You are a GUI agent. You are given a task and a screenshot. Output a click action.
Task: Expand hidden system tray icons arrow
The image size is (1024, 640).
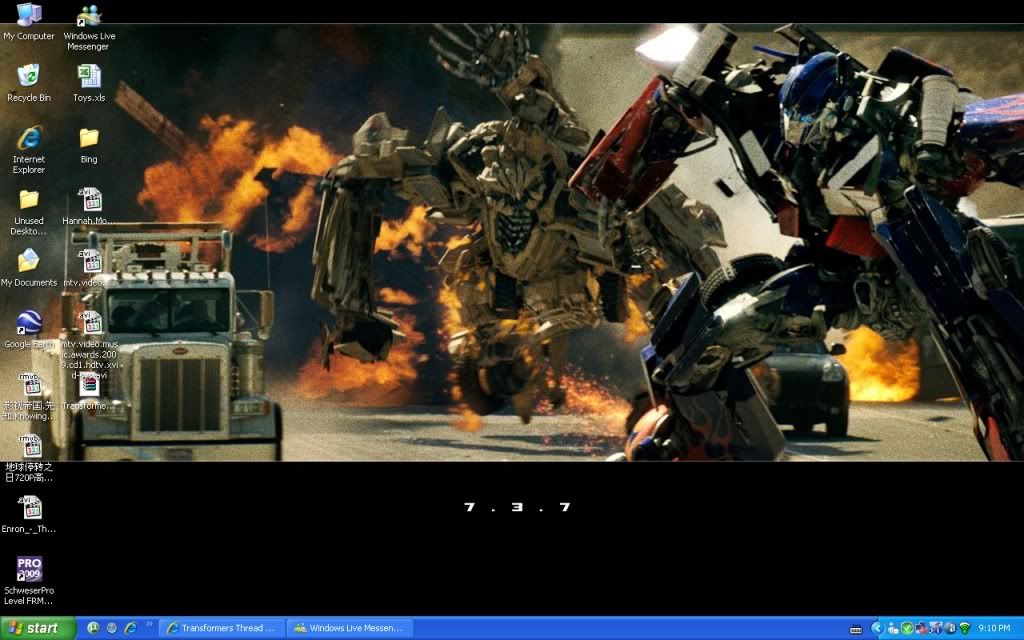point(877,628)
